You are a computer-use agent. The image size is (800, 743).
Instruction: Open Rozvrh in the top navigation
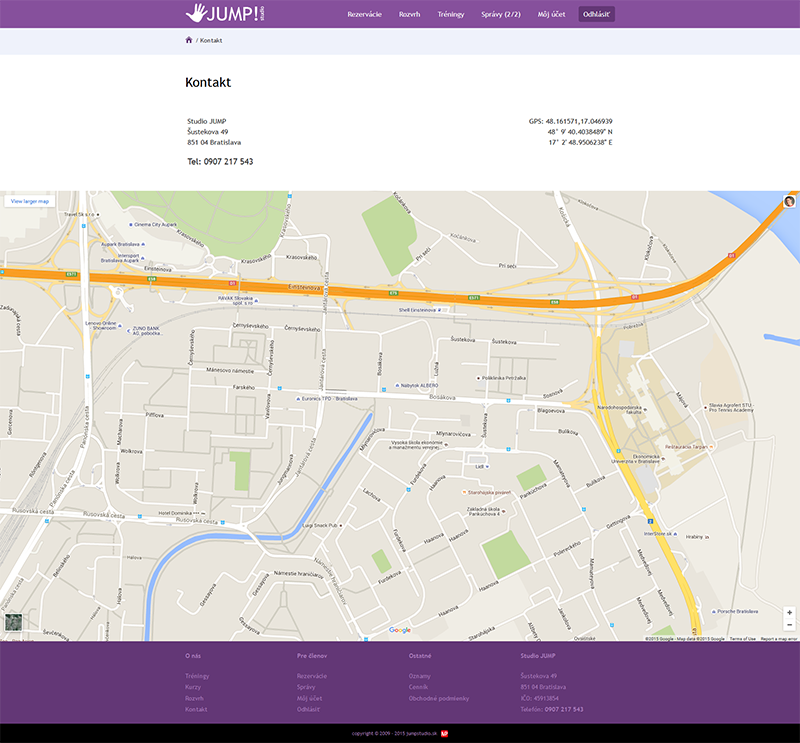coord(410,14)
